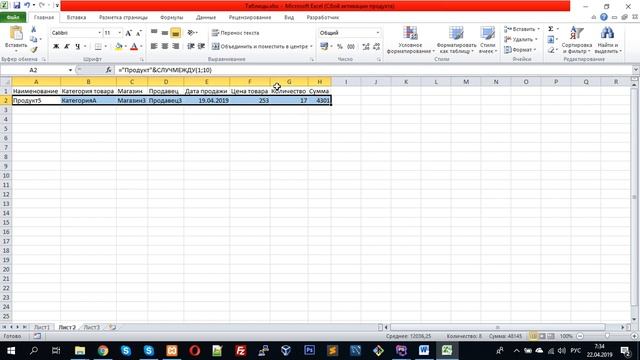
Task: Open Conditional Formatting (Условное форматирование)
Action: [x=410, y=40]
